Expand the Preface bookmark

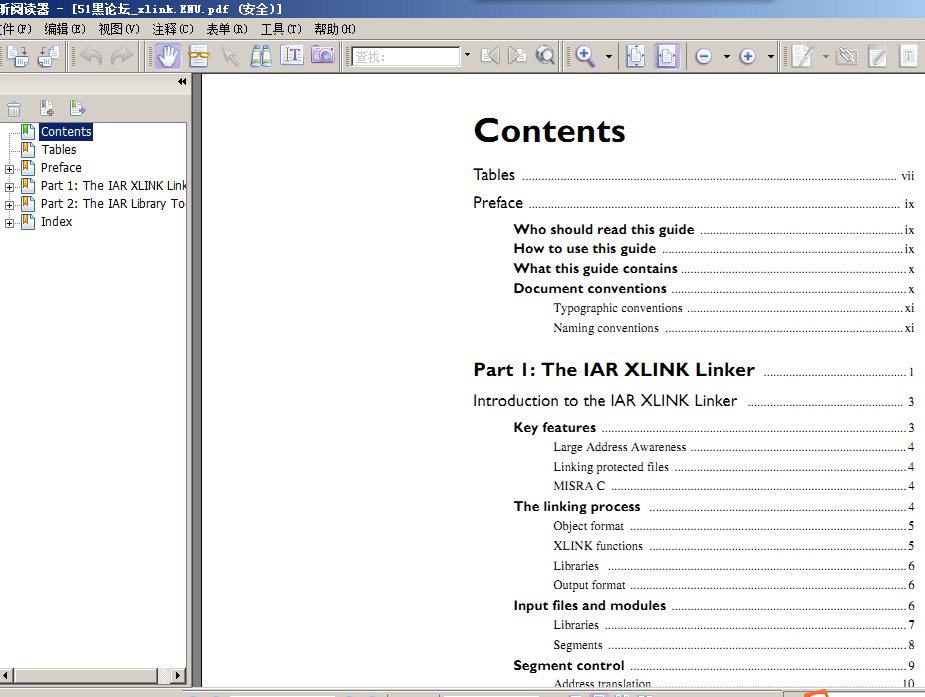click(x=9, y=169)
